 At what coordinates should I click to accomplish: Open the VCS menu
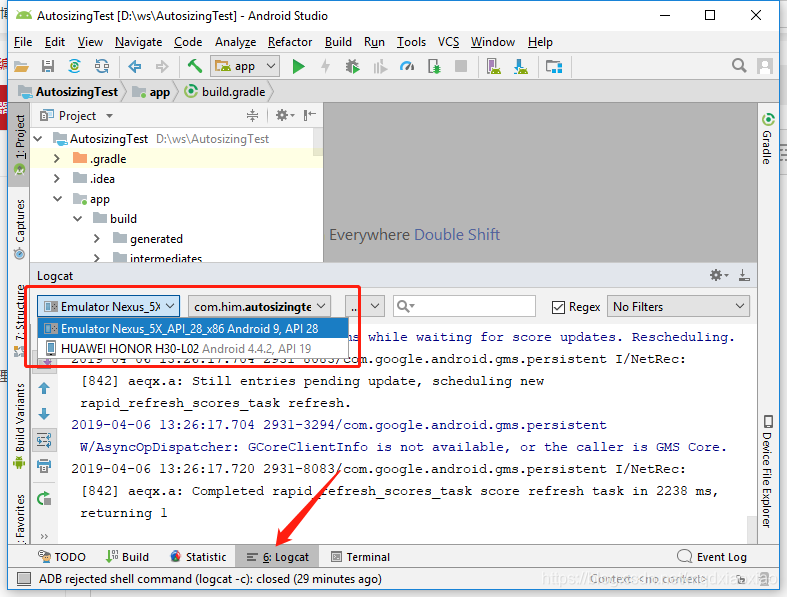click(x=448, y=42)
